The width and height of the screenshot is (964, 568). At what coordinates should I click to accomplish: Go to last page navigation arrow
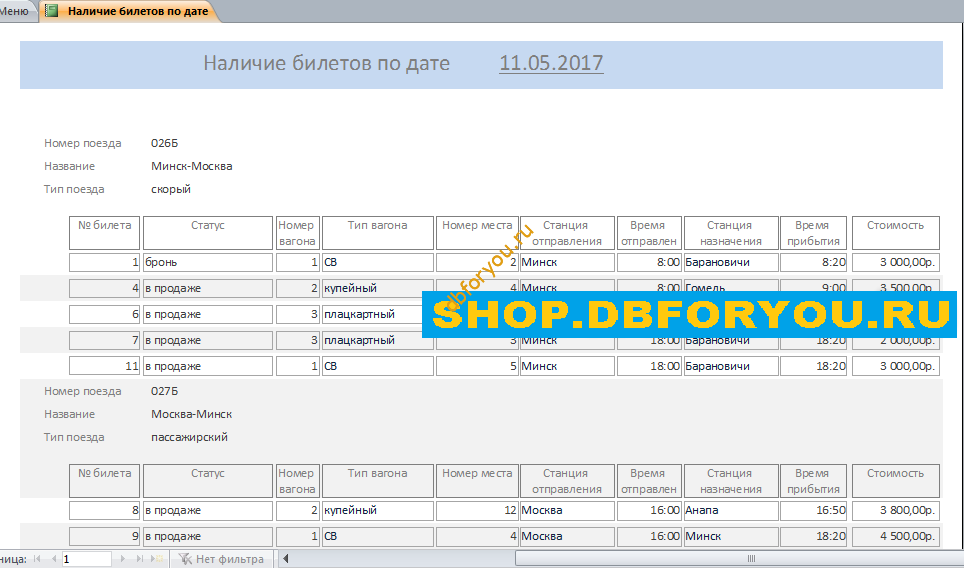click(140, 559)
